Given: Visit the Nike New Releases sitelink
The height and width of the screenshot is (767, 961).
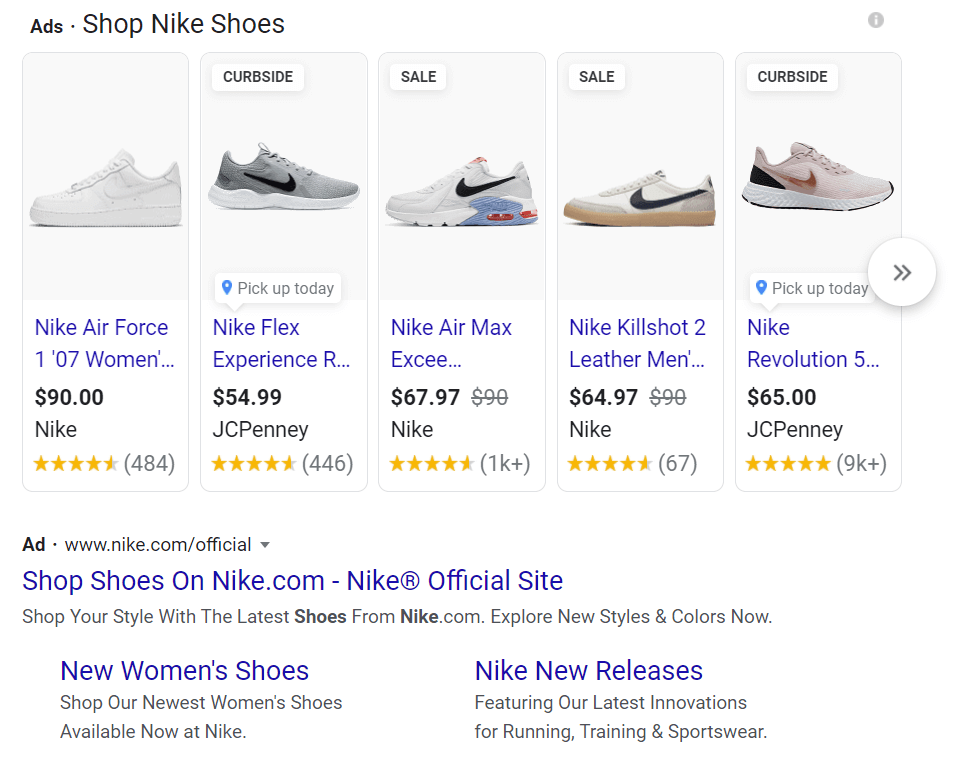Looking at the screenshot, I should pos(588,670).
